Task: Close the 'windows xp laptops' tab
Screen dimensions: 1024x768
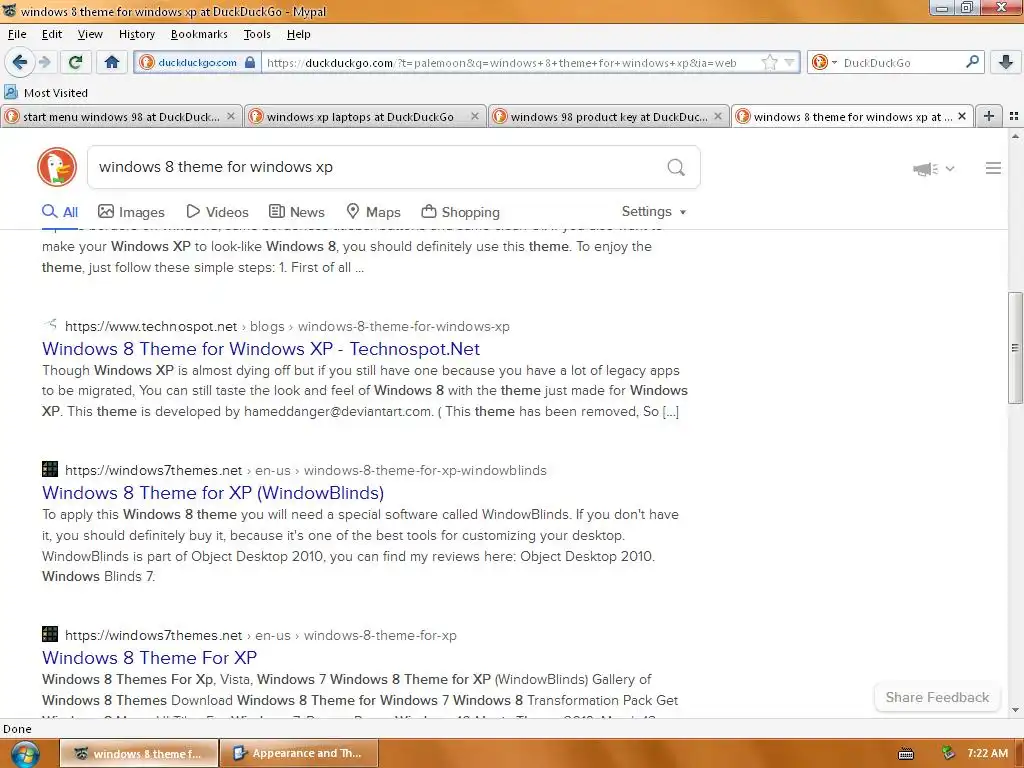Action: [475, 116]
